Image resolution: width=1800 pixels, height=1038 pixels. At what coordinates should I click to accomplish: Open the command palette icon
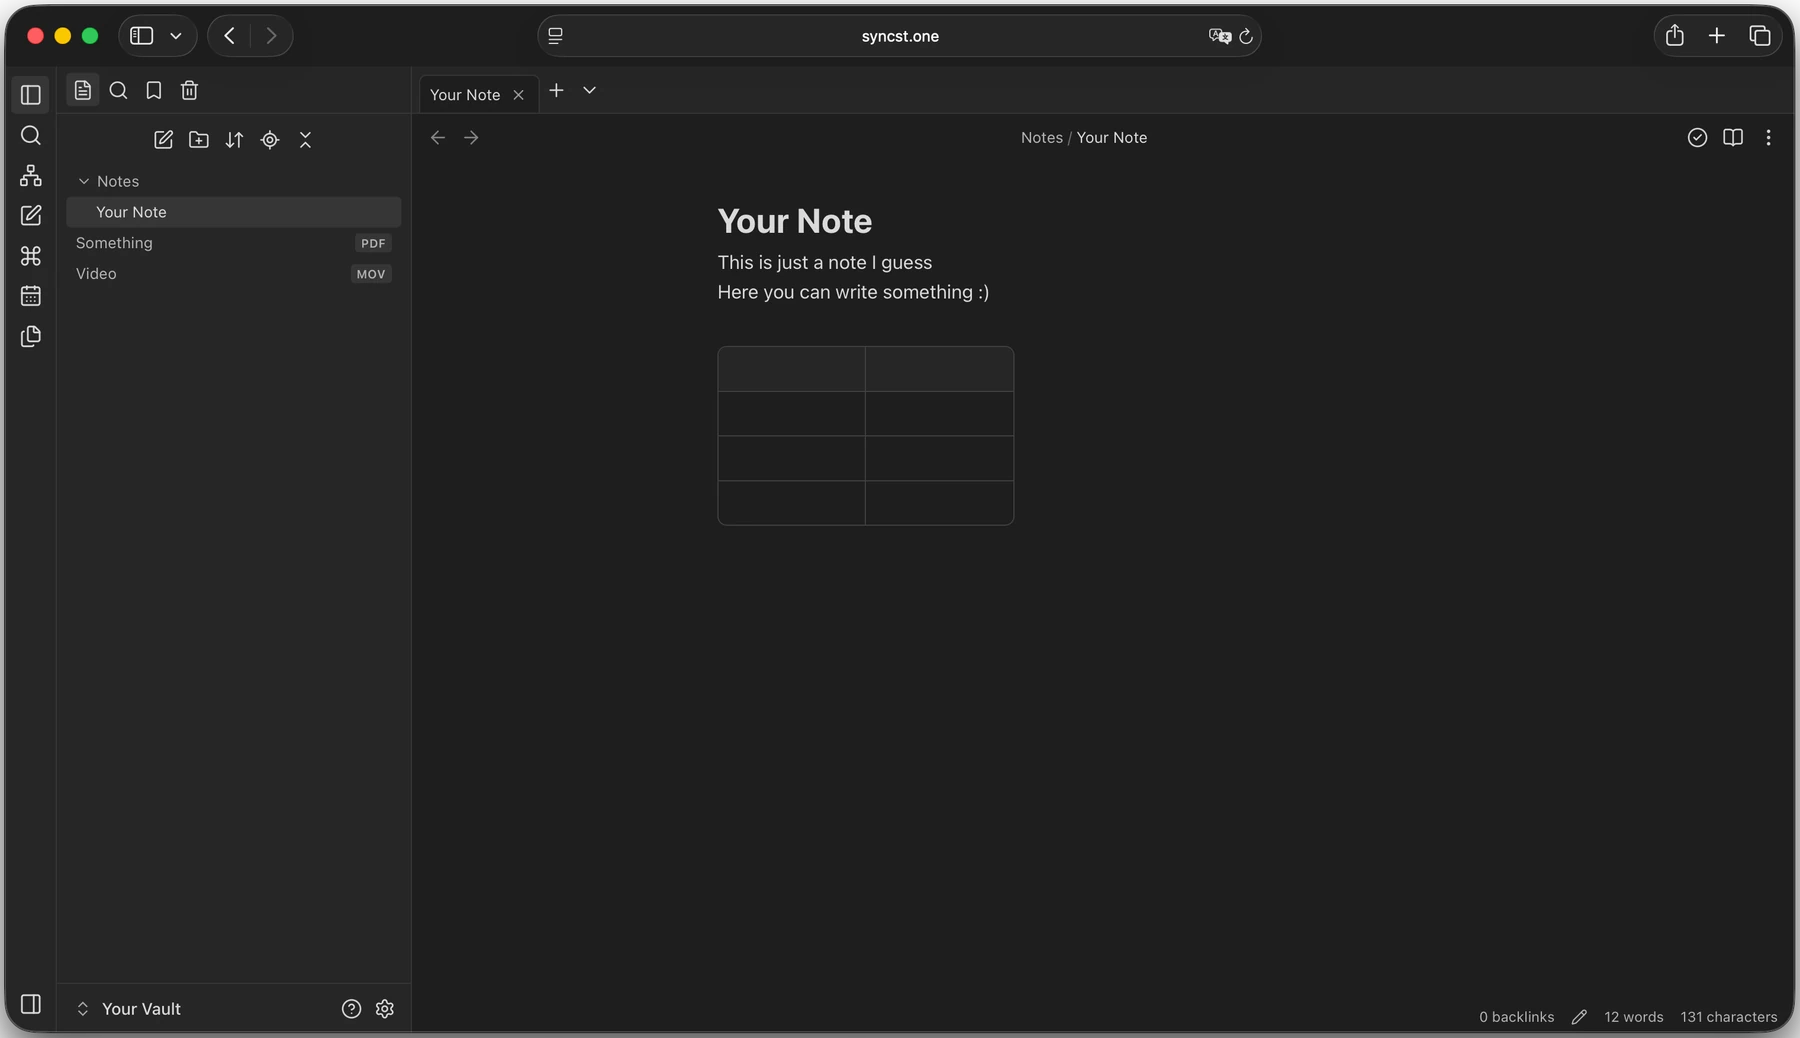pos(31,256)
